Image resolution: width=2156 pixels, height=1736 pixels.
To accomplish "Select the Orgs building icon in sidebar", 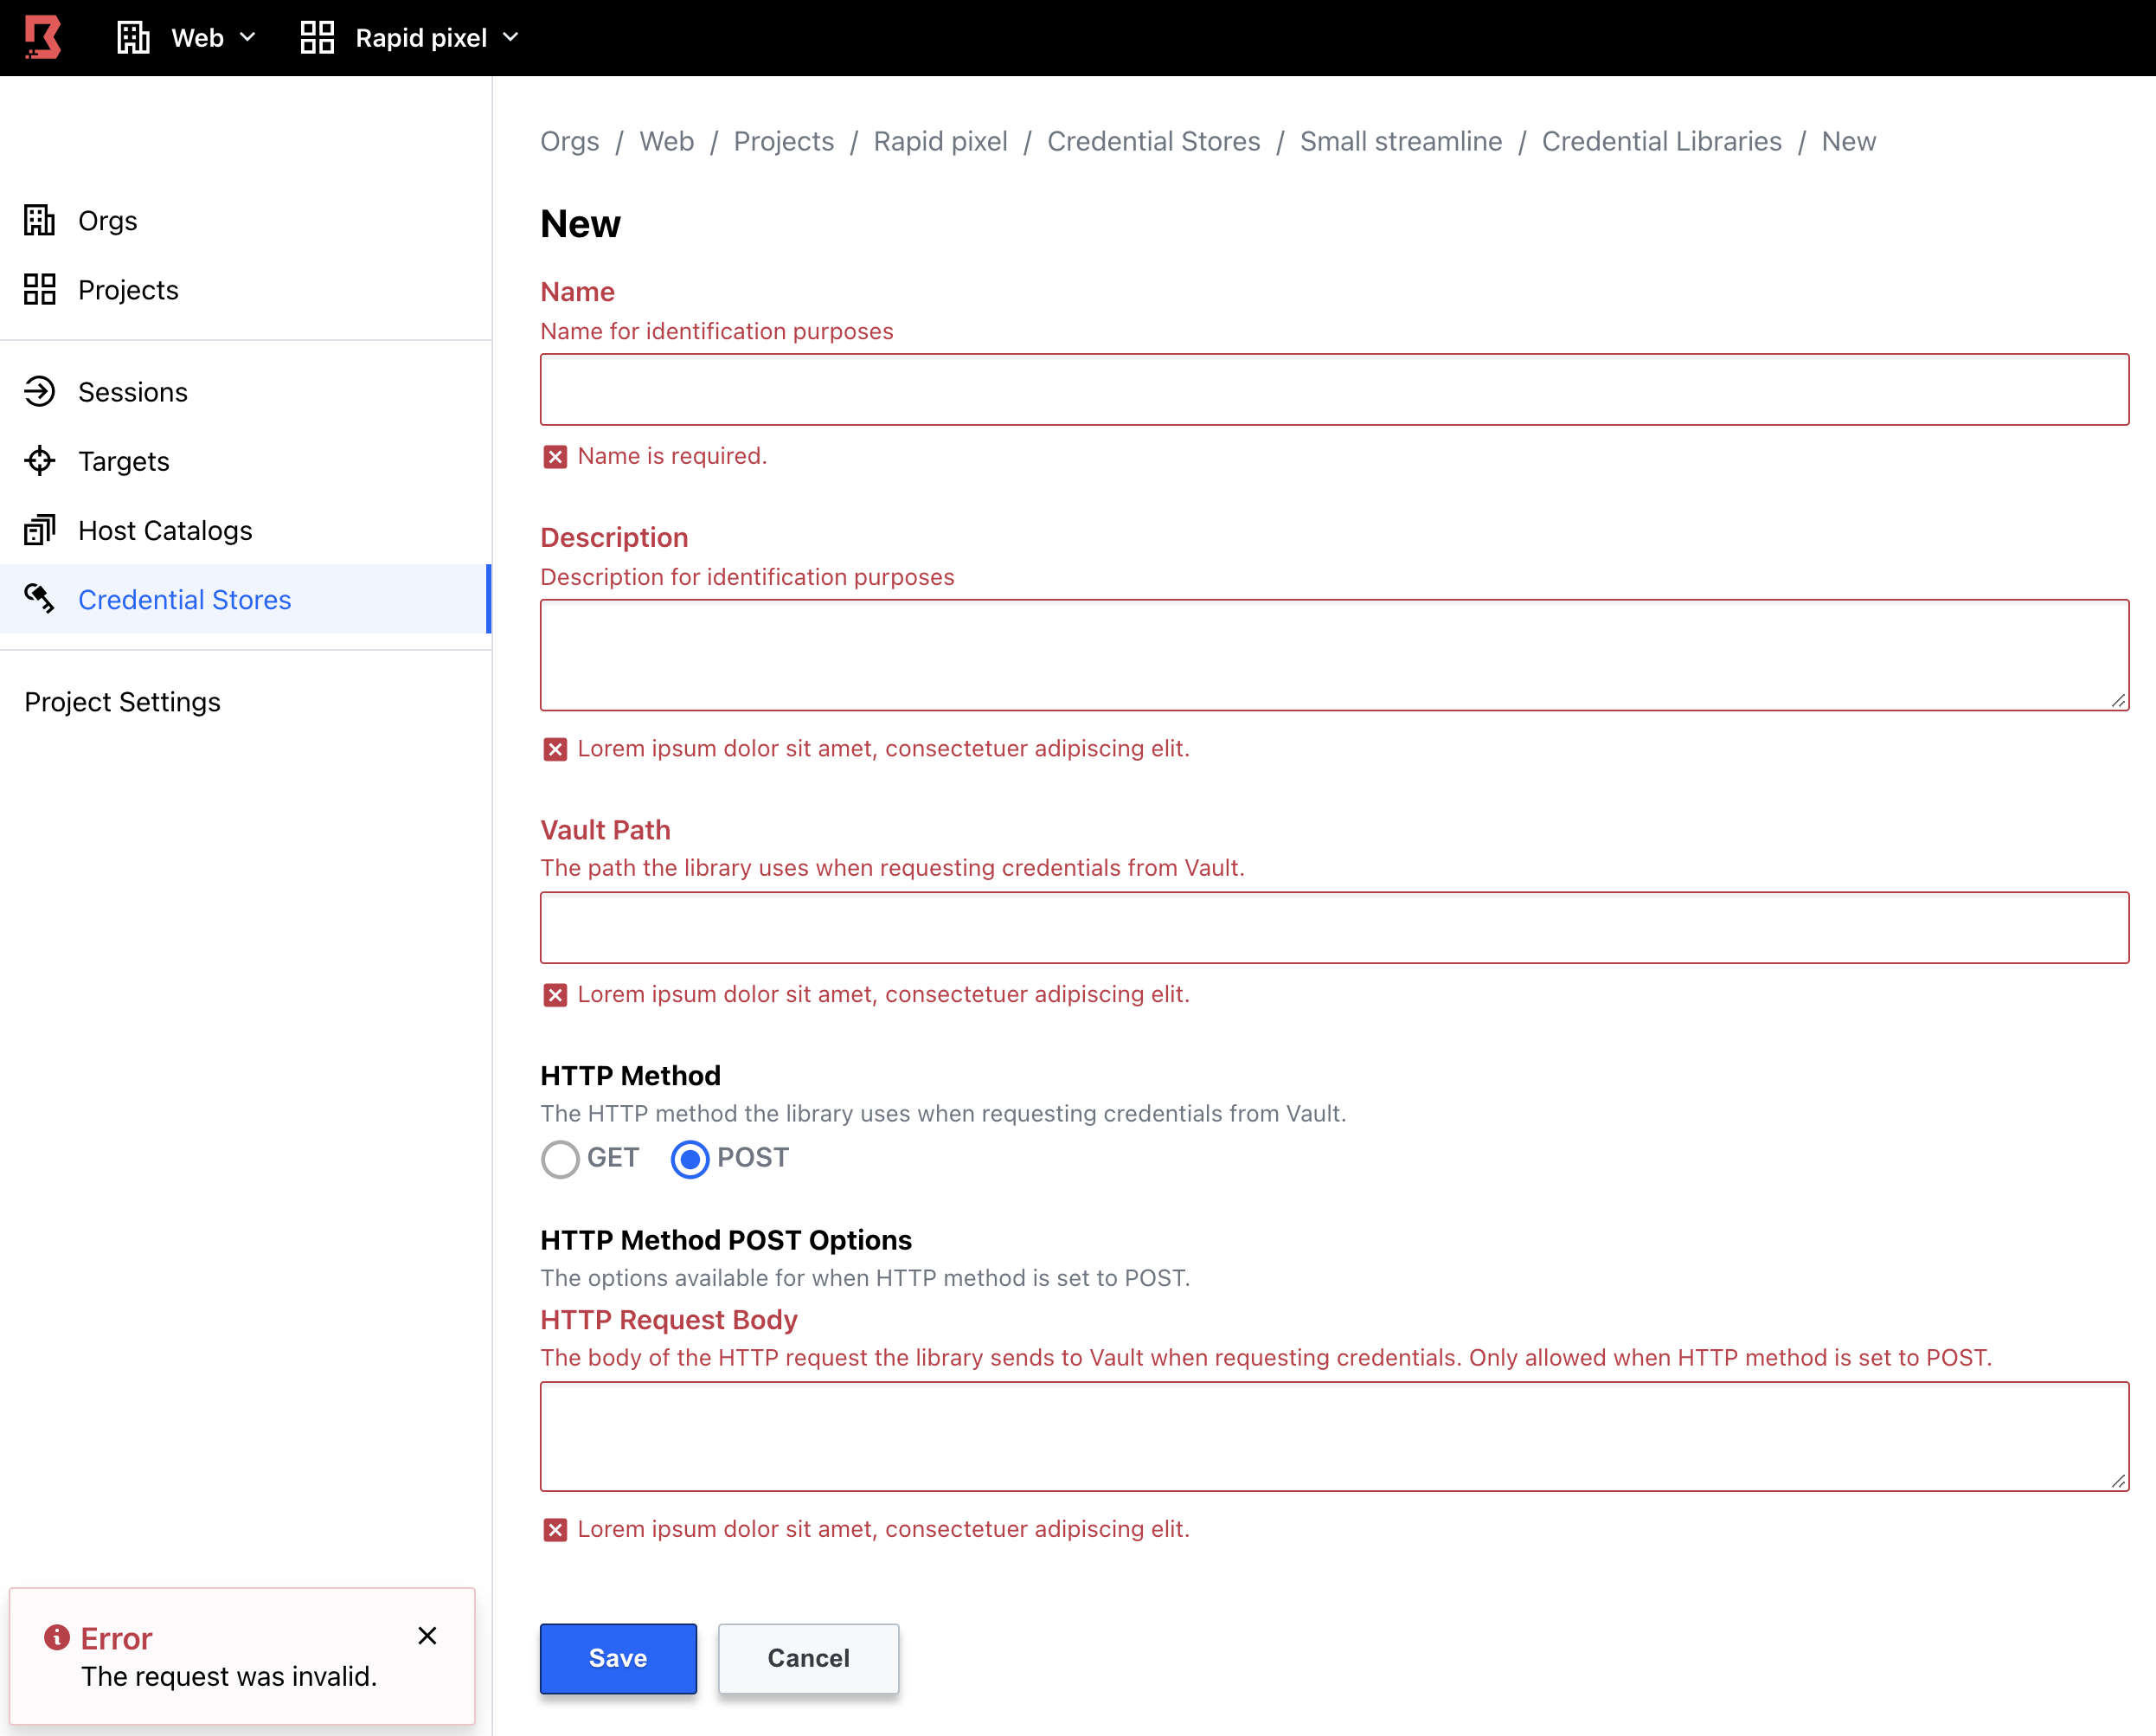I will 40,220.
